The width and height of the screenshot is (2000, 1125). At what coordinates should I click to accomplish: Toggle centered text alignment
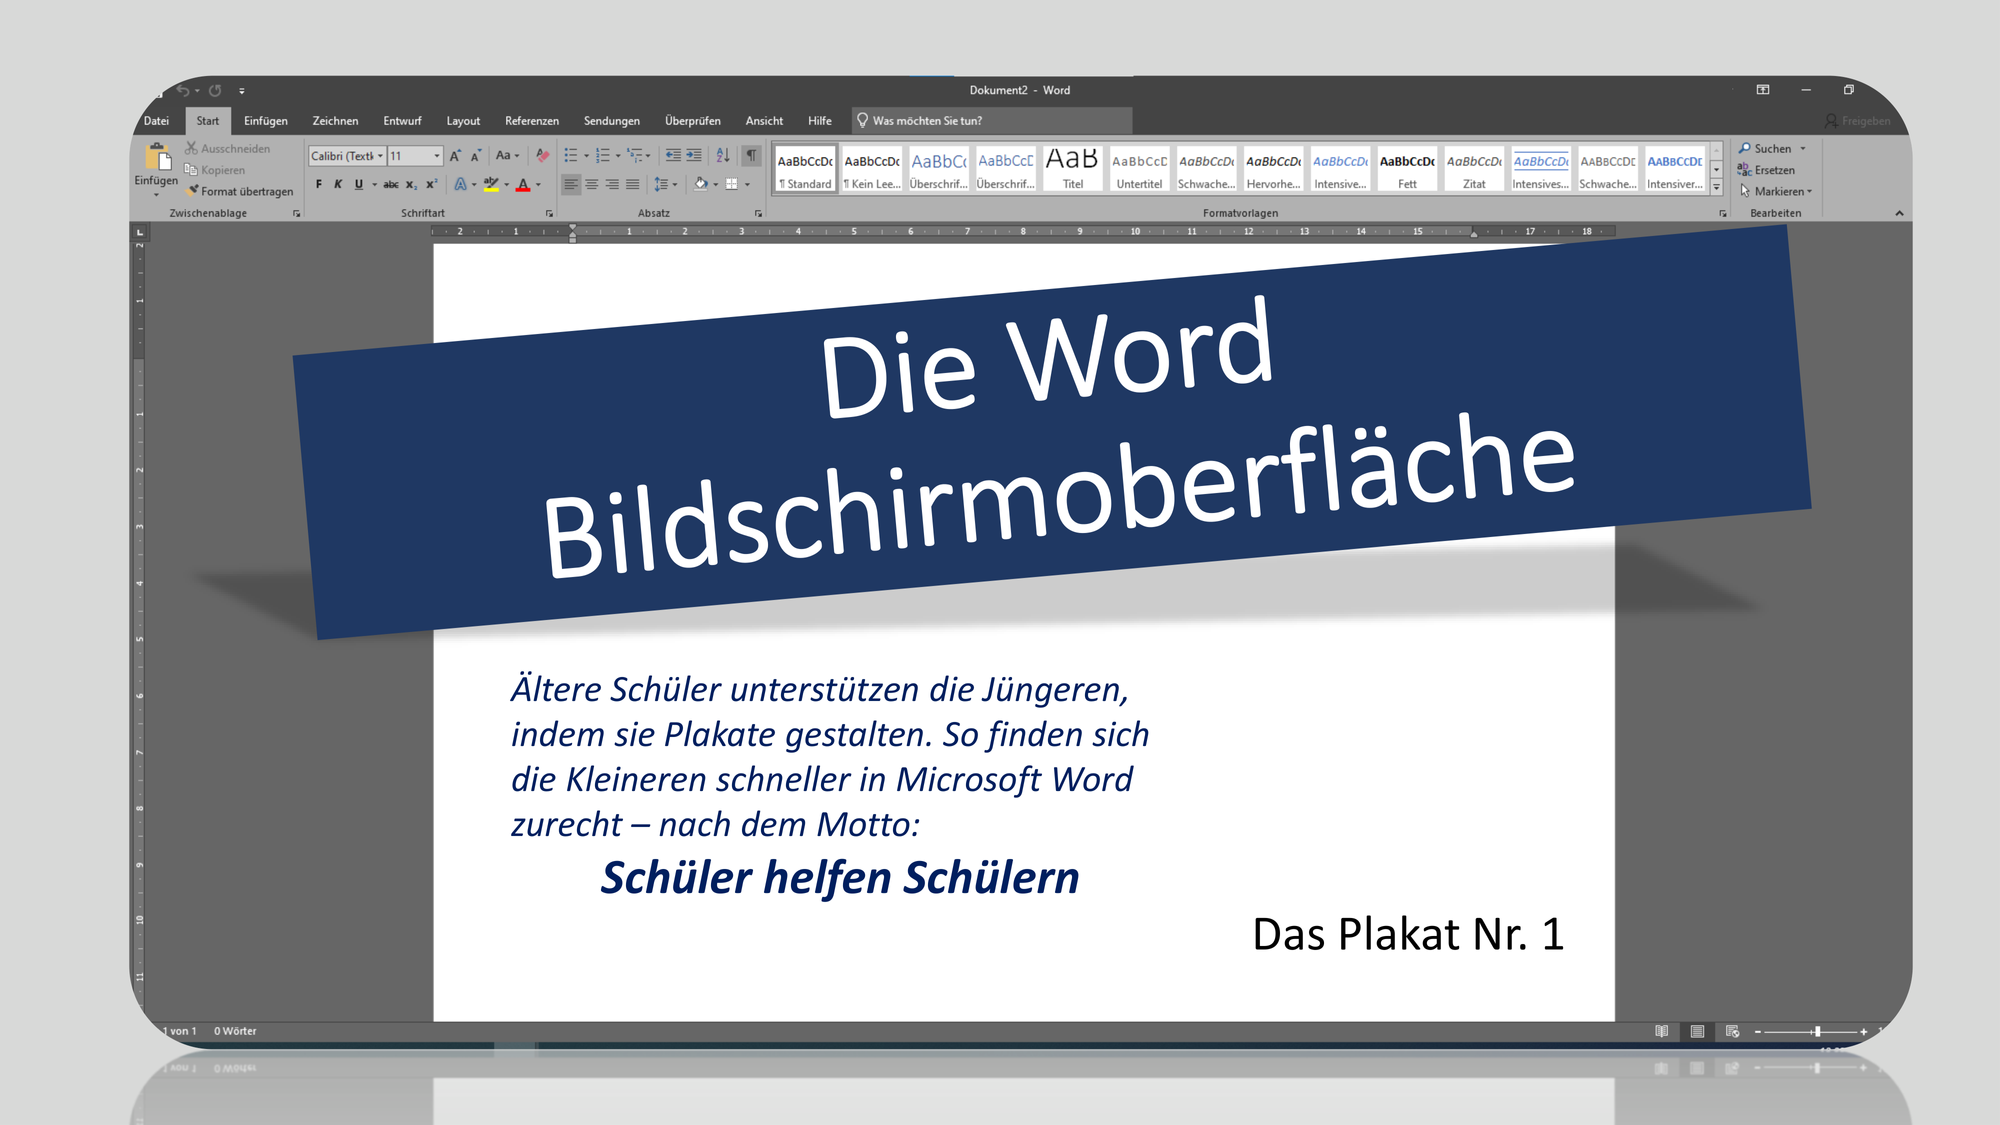coord(592,184)
